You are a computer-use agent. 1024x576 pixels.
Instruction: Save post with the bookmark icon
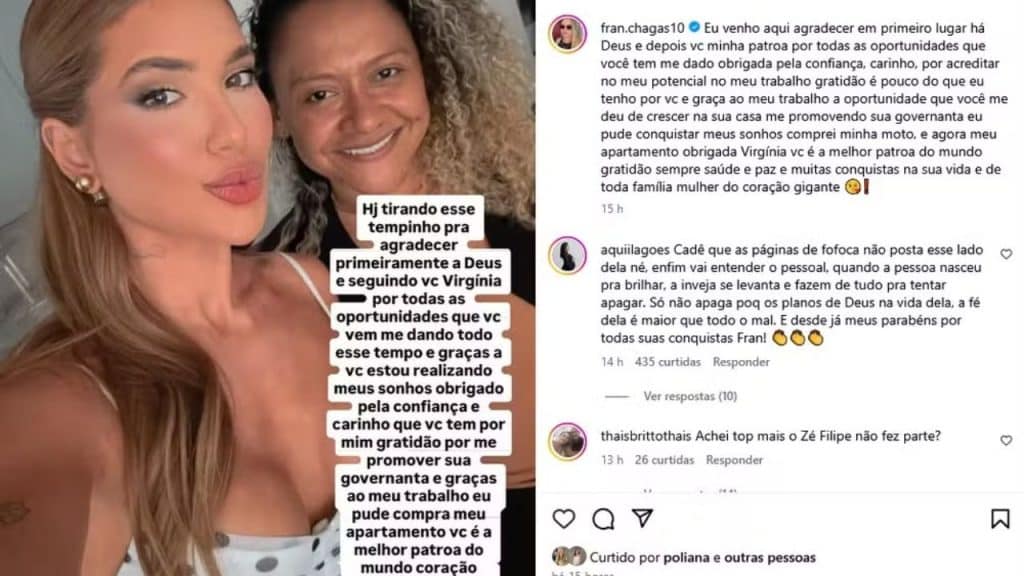(1000, 519)
